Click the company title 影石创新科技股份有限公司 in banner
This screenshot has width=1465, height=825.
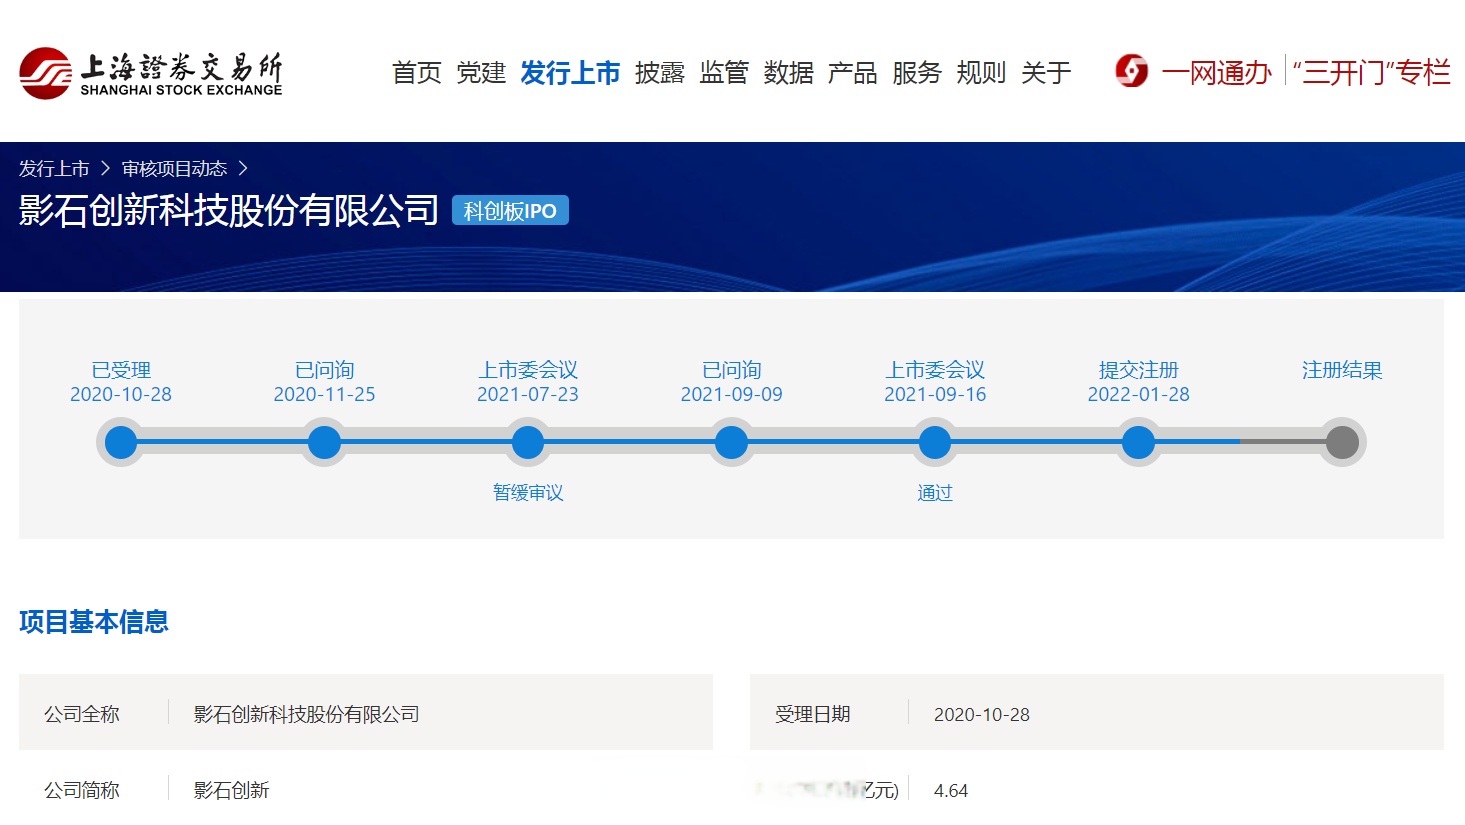(229, 210)
